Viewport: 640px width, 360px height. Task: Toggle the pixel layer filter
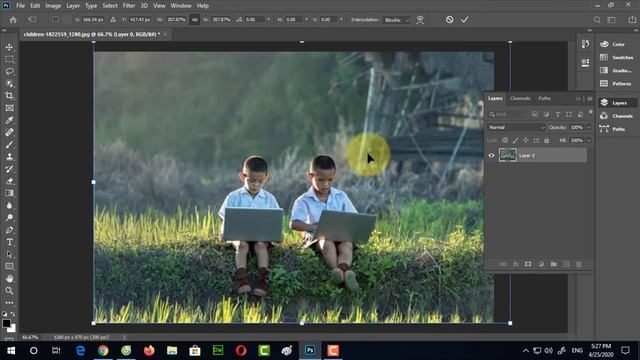pyautogui.click(x=535, y=114)
